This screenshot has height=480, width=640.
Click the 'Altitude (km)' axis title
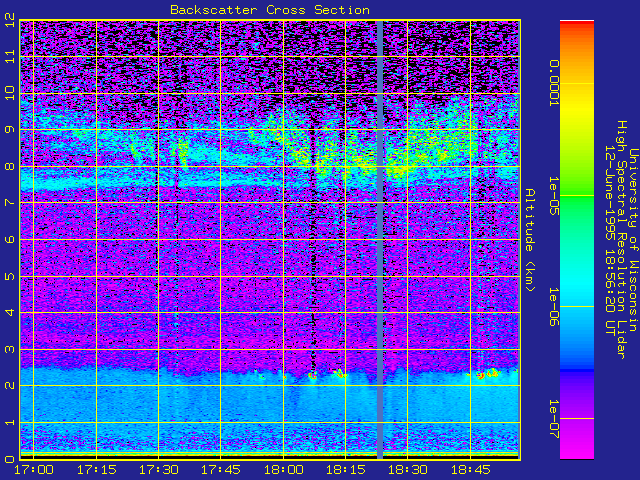(x=530, y=240)
